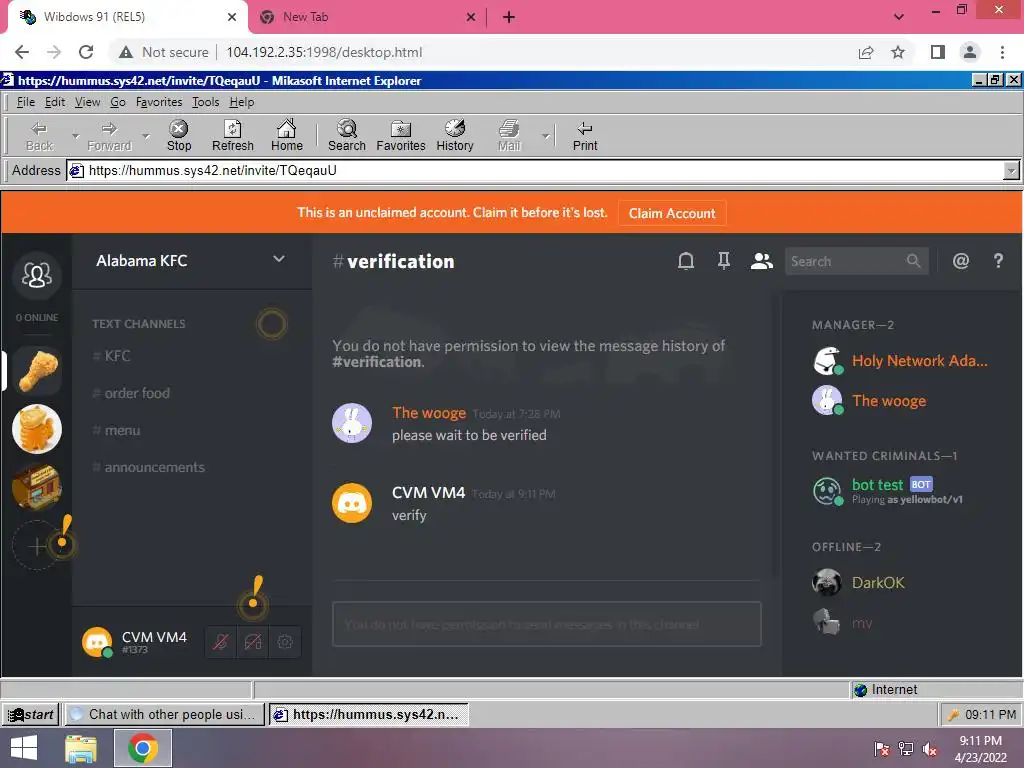Select the orange cat server icon

(x=37, y=428)
